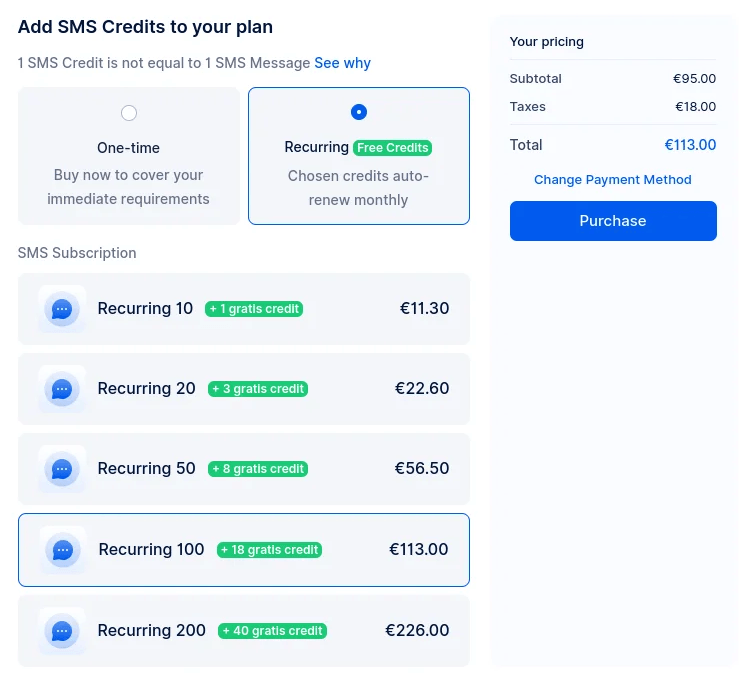
Task: Click the Purchase button
Action: 613,221
